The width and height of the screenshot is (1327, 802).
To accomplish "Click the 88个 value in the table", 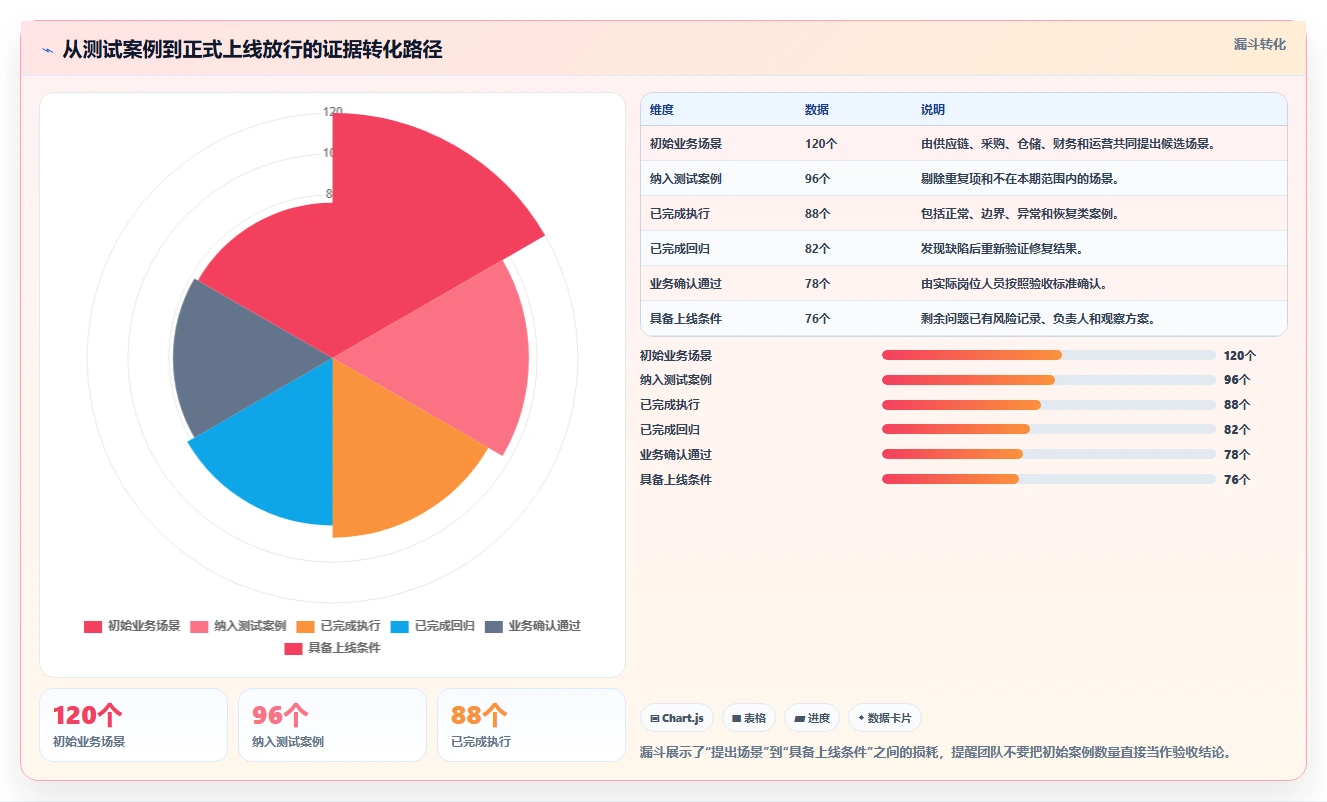I will point(818,214).
